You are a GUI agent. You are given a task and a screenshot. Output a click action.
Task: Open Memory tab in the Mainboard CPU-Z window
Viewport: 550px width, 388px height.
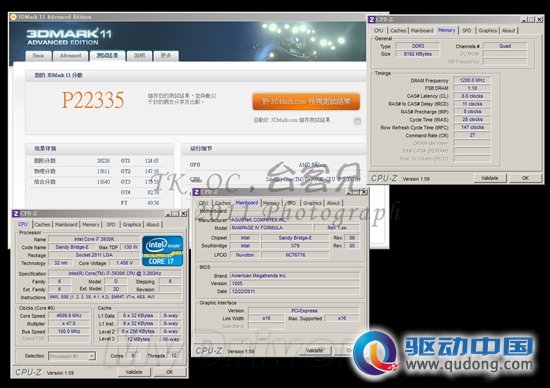(271, 203)
